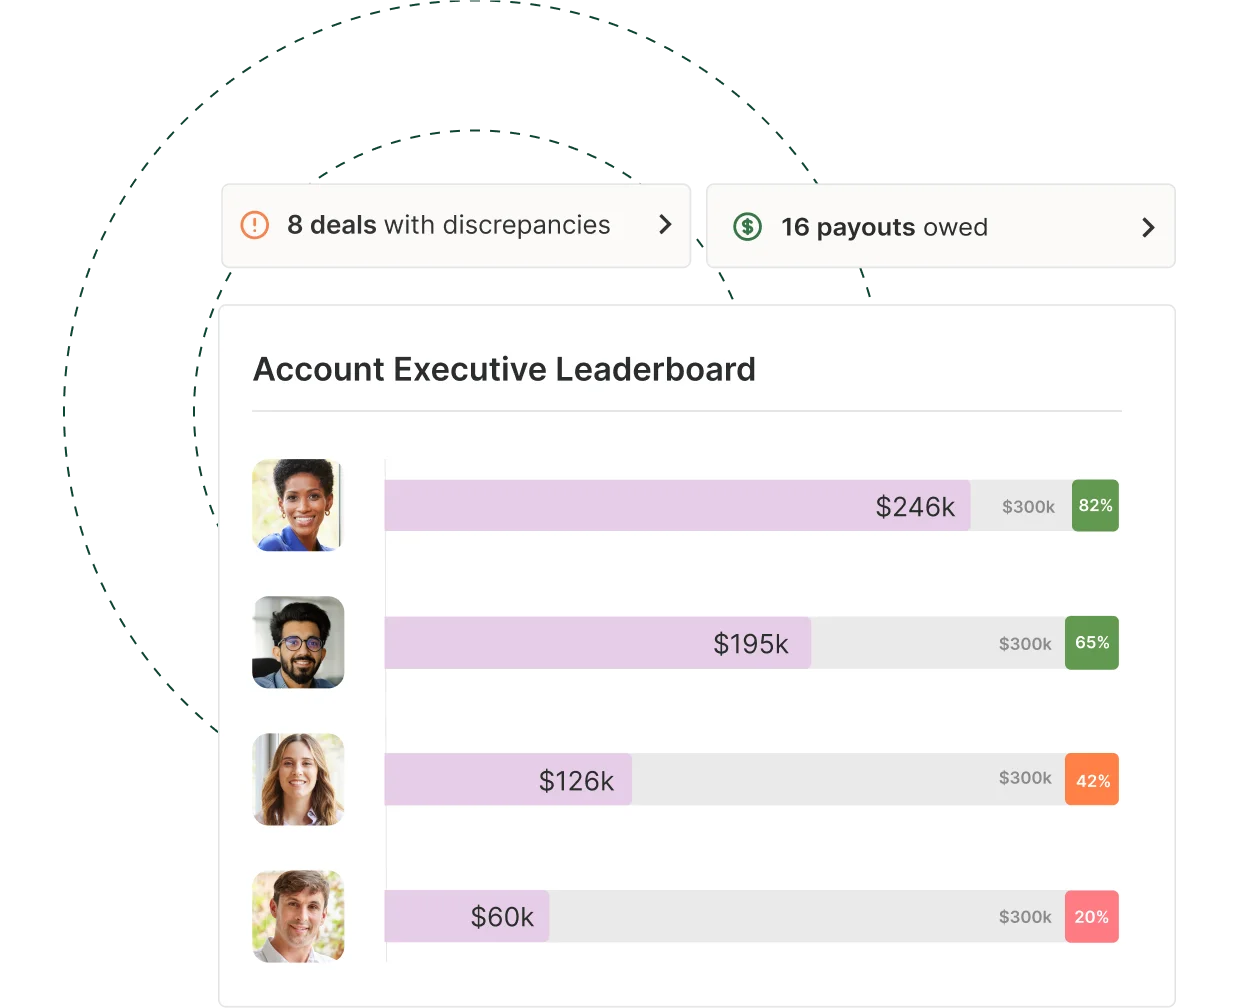
Task: Open the 8 deals with discrepancies card
Action: (456, 226)
